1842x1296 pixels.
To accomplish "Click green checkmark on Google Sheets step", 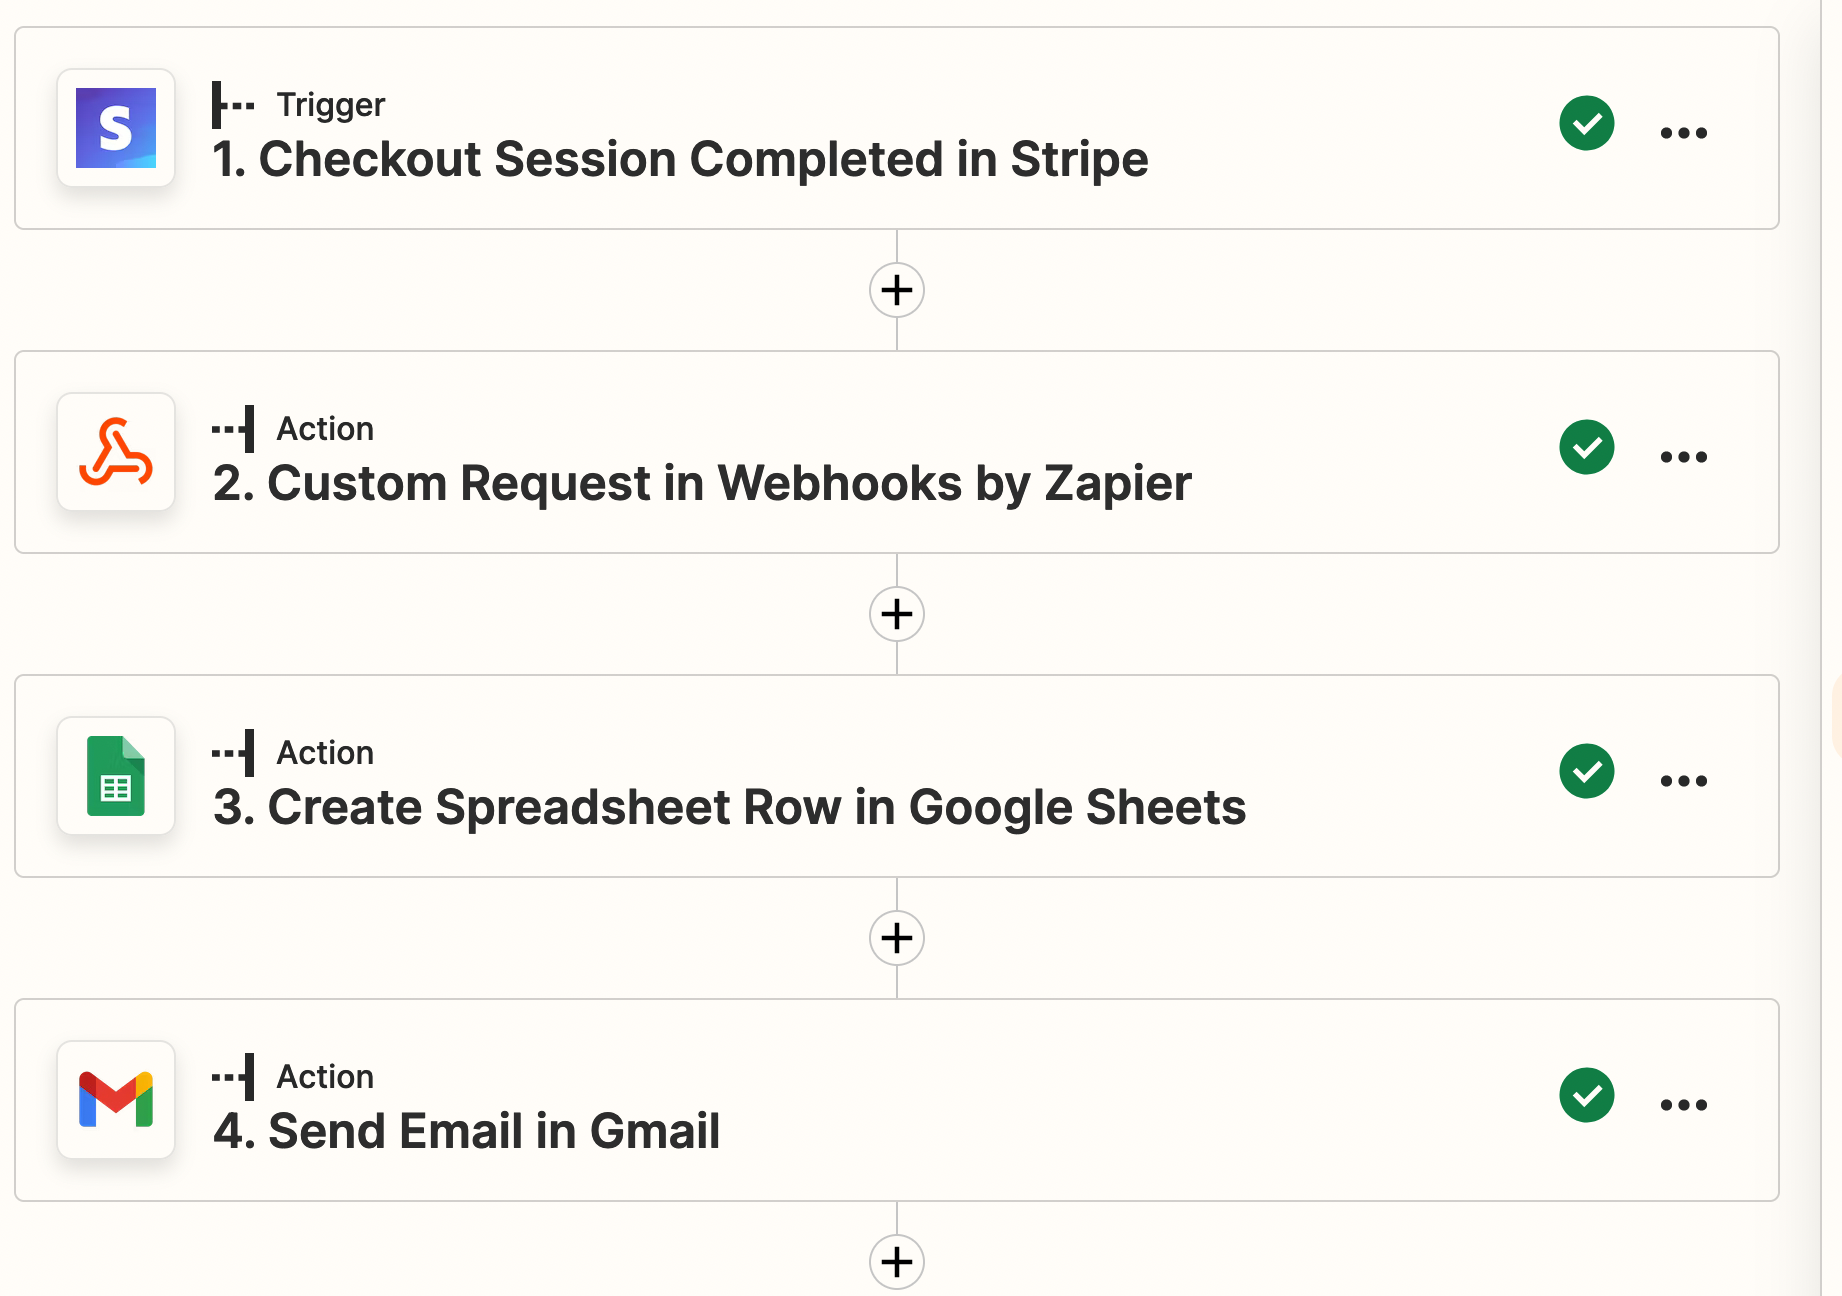I will (x=1587, y=771).
